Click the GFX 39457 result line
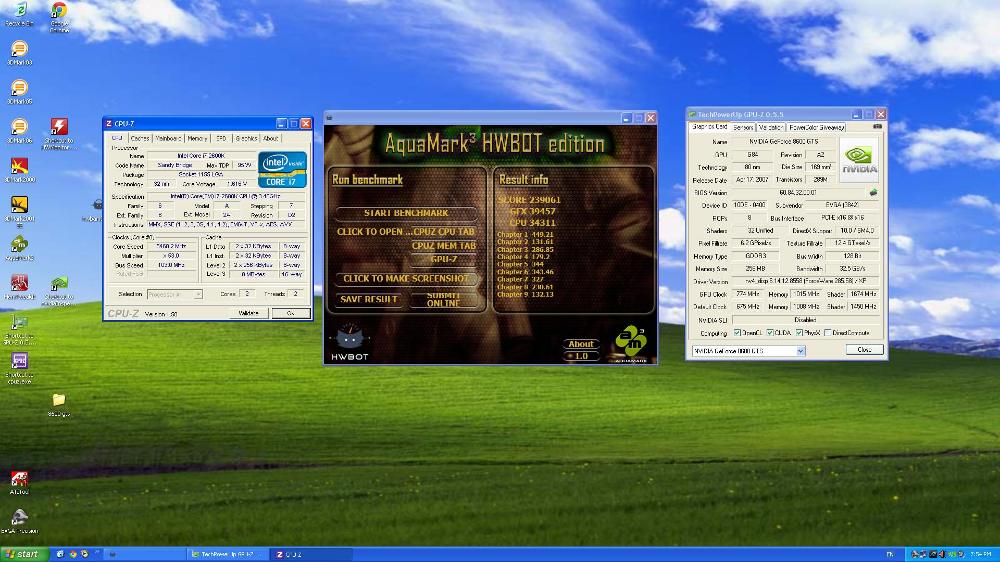1000x562 pixels. (x=532, y=211)
